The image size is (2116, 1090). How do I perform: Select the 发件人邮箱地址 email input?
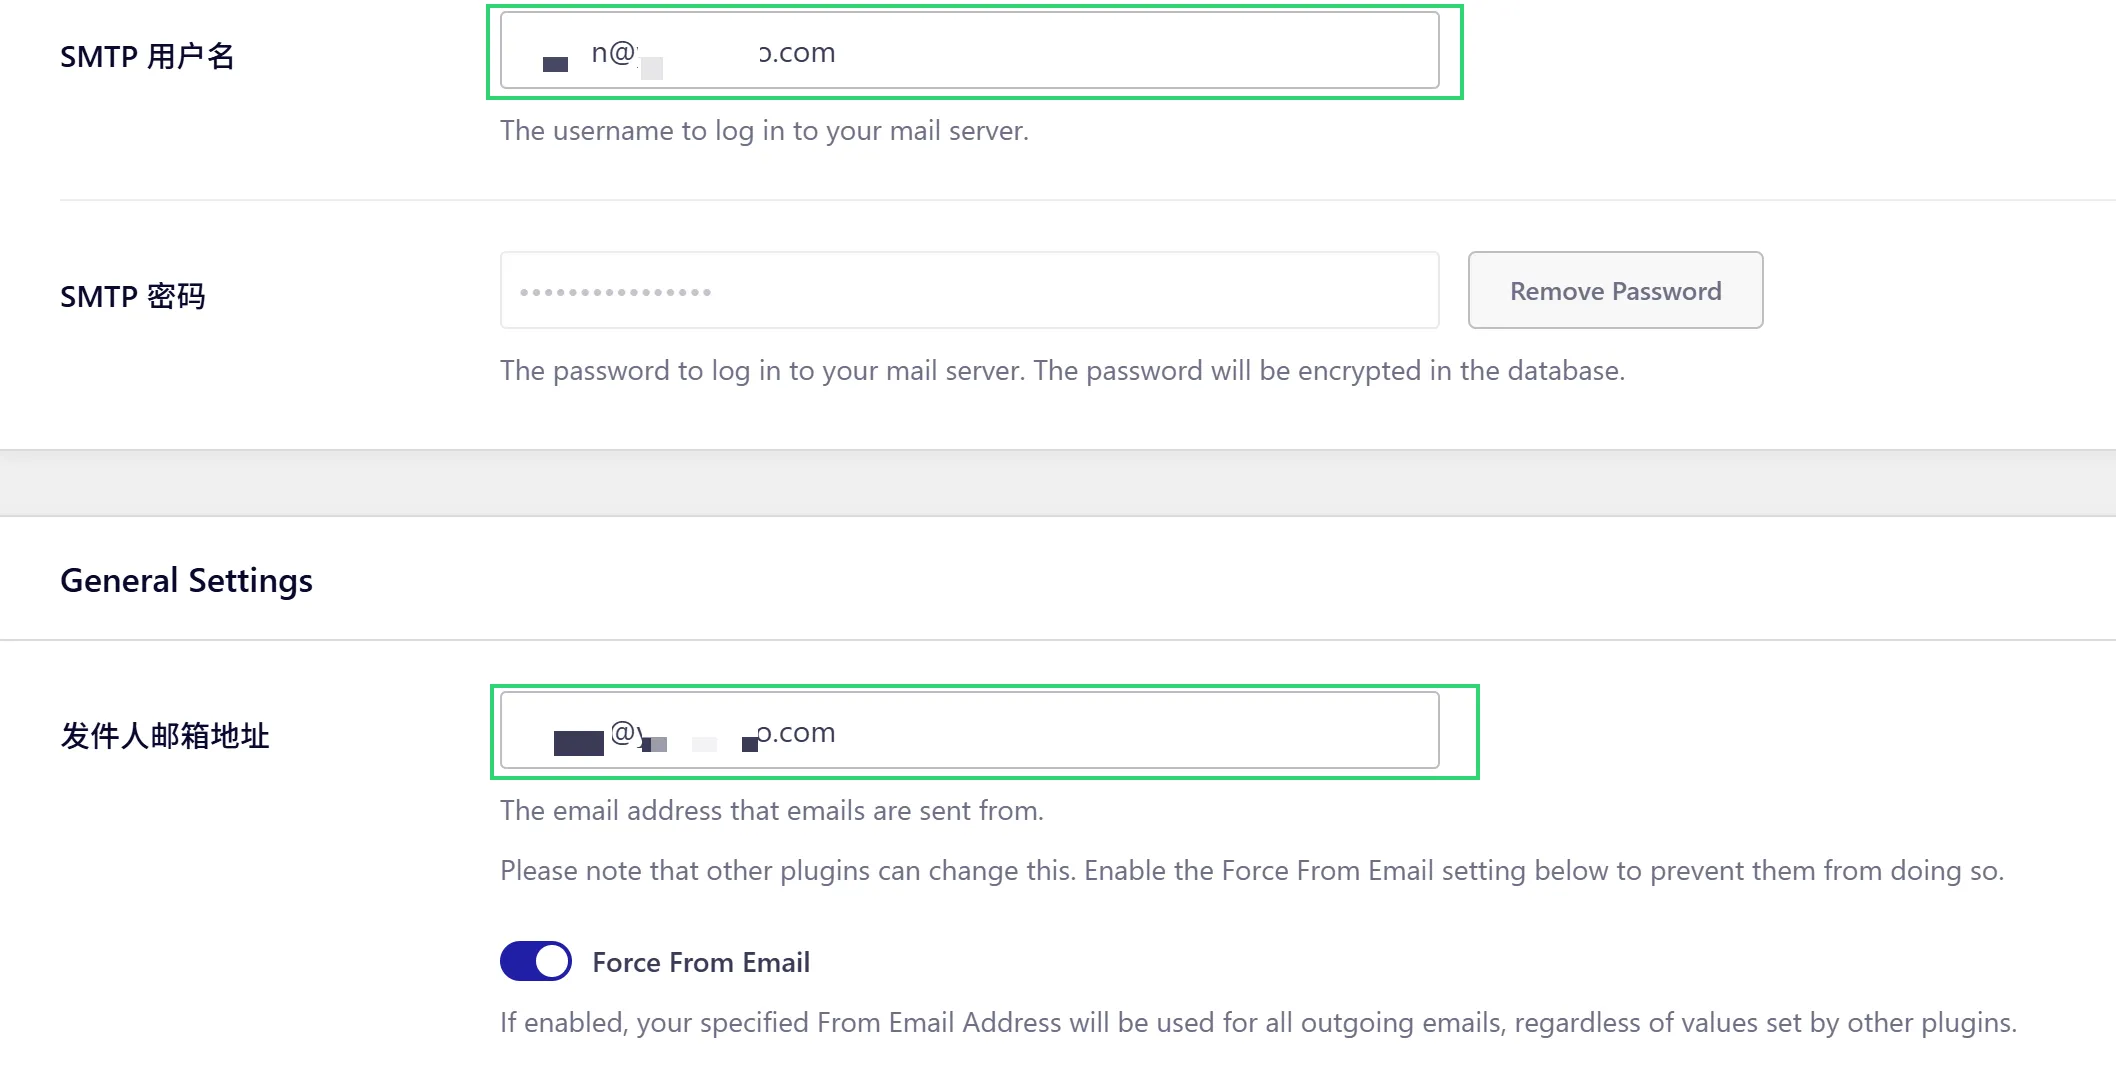tap(1100, 731)
